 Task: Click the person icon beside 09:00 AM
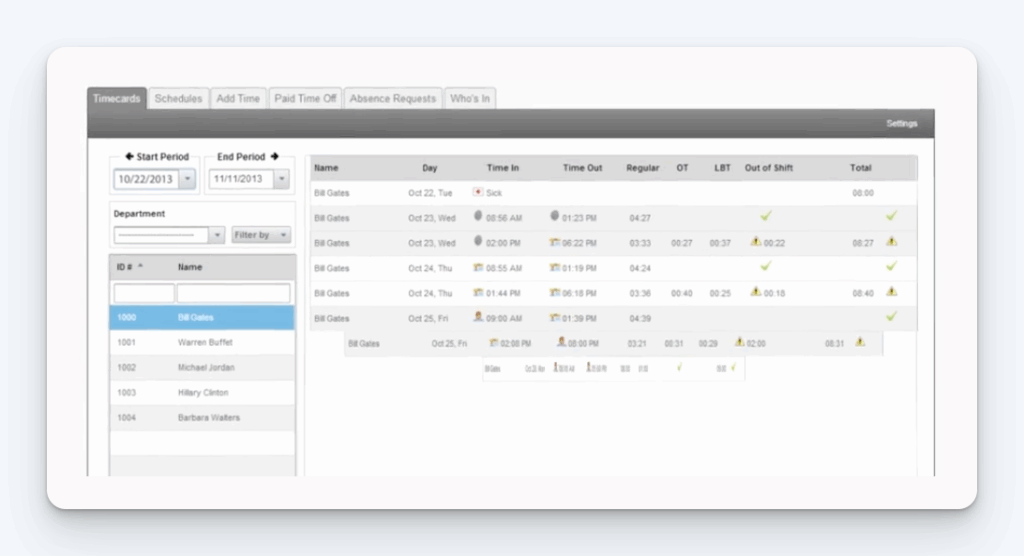[478, 317]
